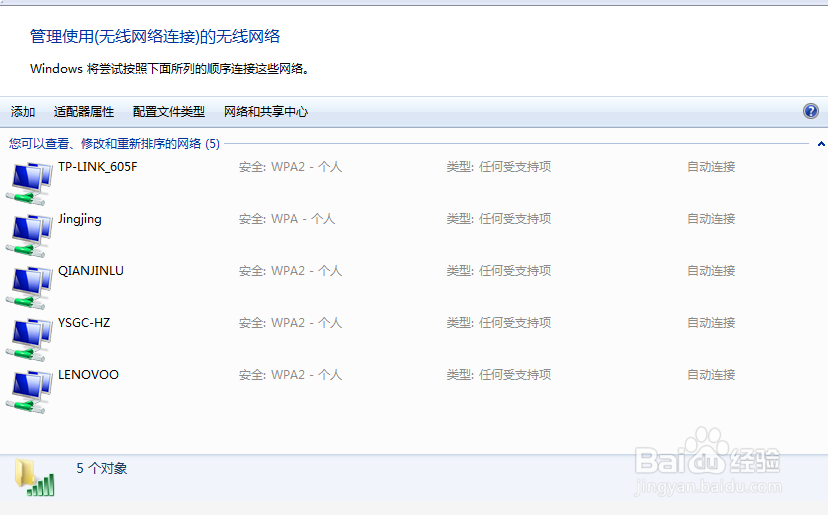
Task: Click 自动连接 in YSGC-HZ row
Action: (x=711, y=323)
